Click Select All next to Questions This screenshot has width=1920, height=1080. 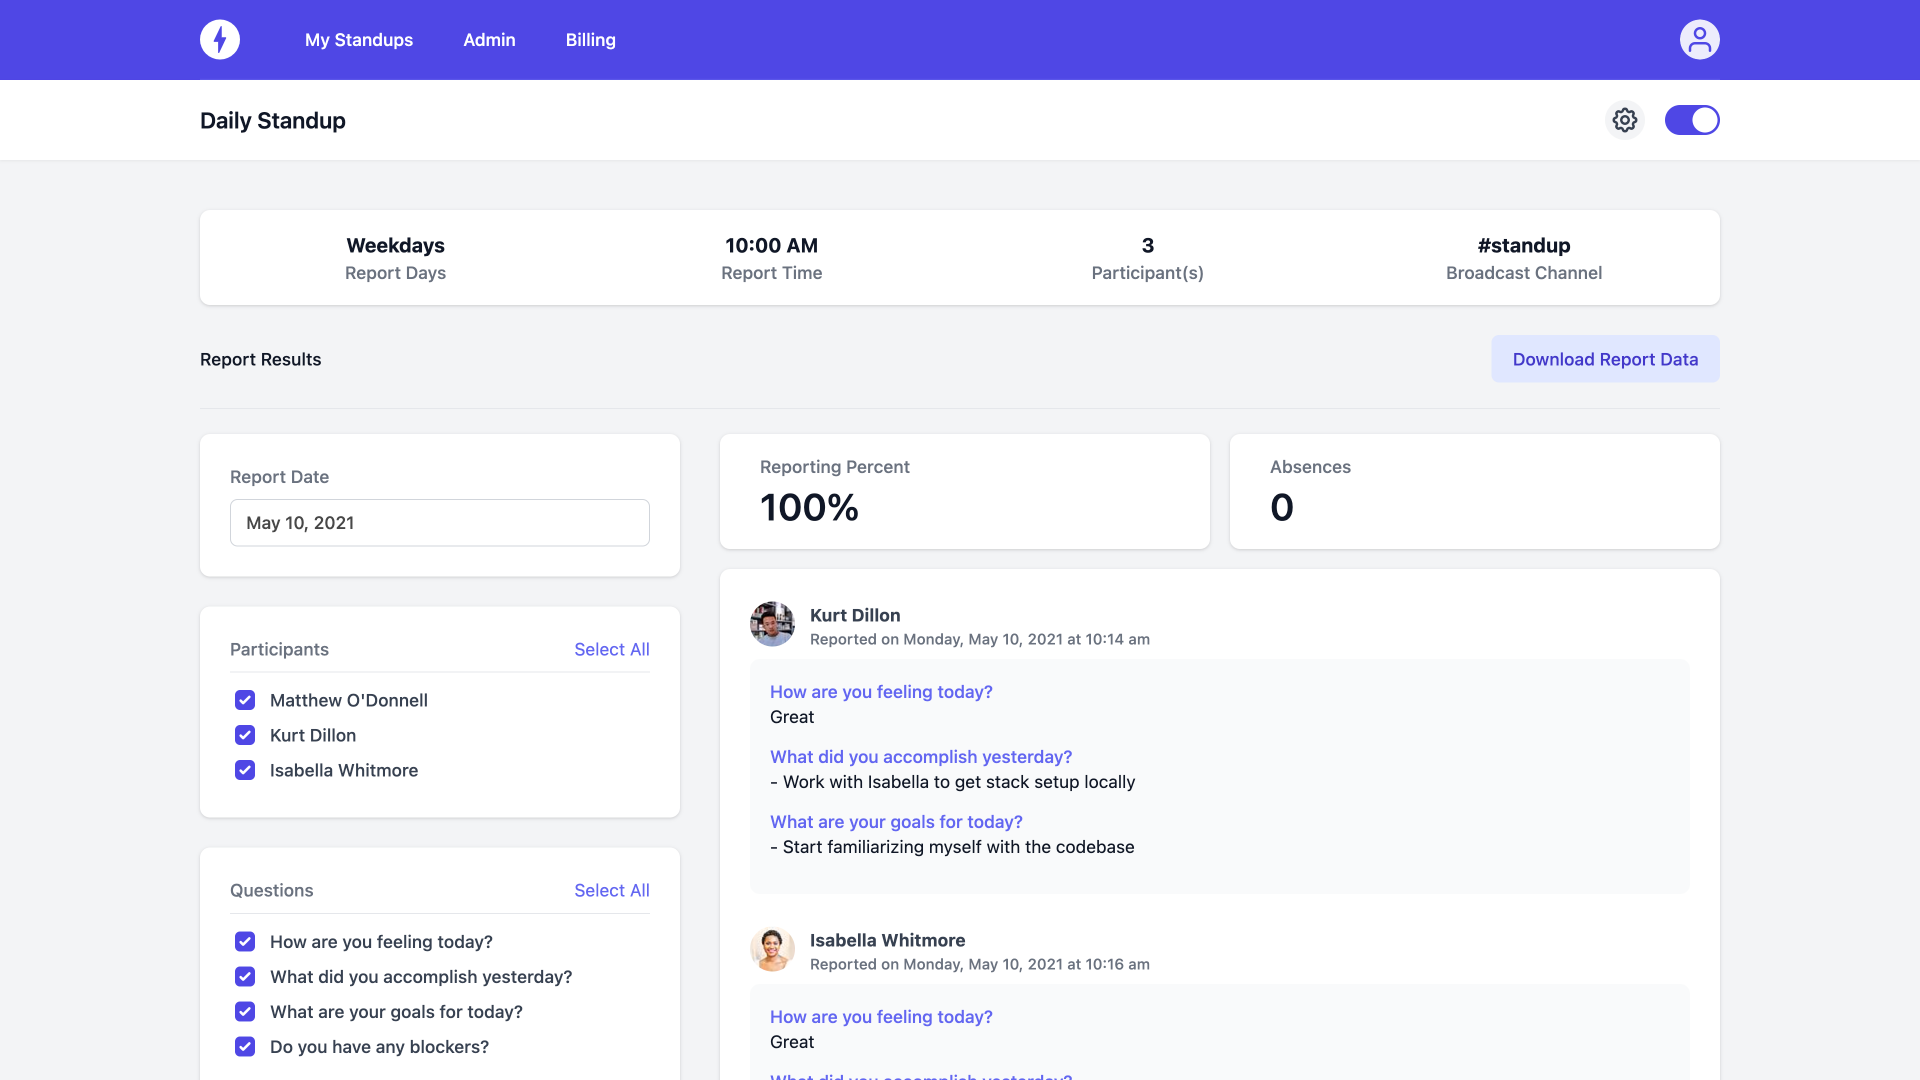click(611, 890)
